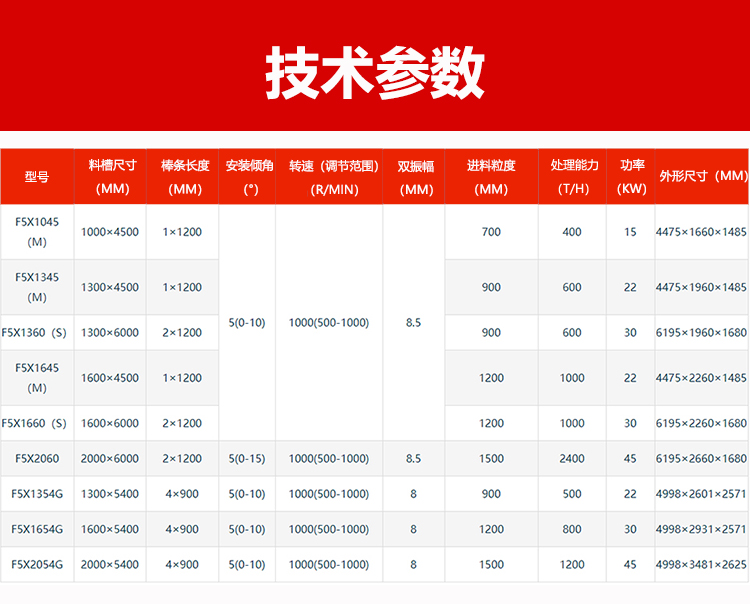Viewport: 750px width, 604px height.
Task: Select the 700 feed size cell
Action: pyautogui.click(x=491, y=232)
